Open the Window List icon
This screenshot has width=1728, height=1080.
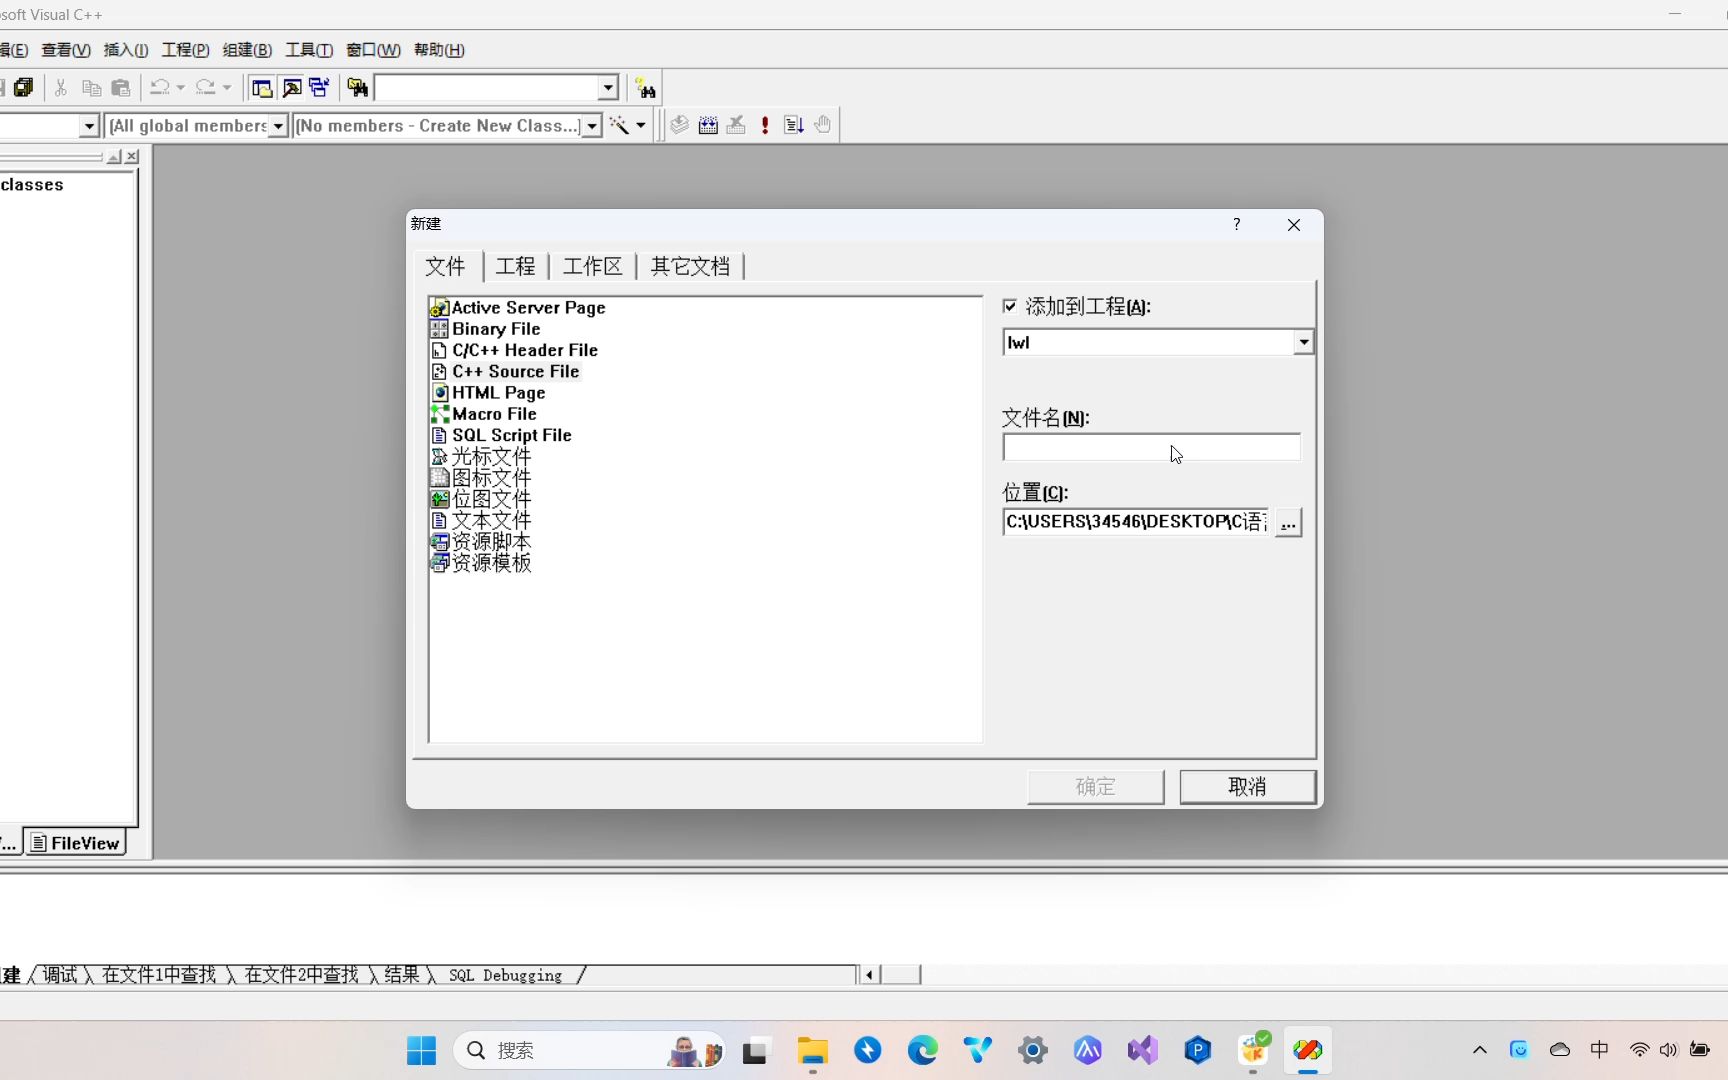(x=320, y=88)
